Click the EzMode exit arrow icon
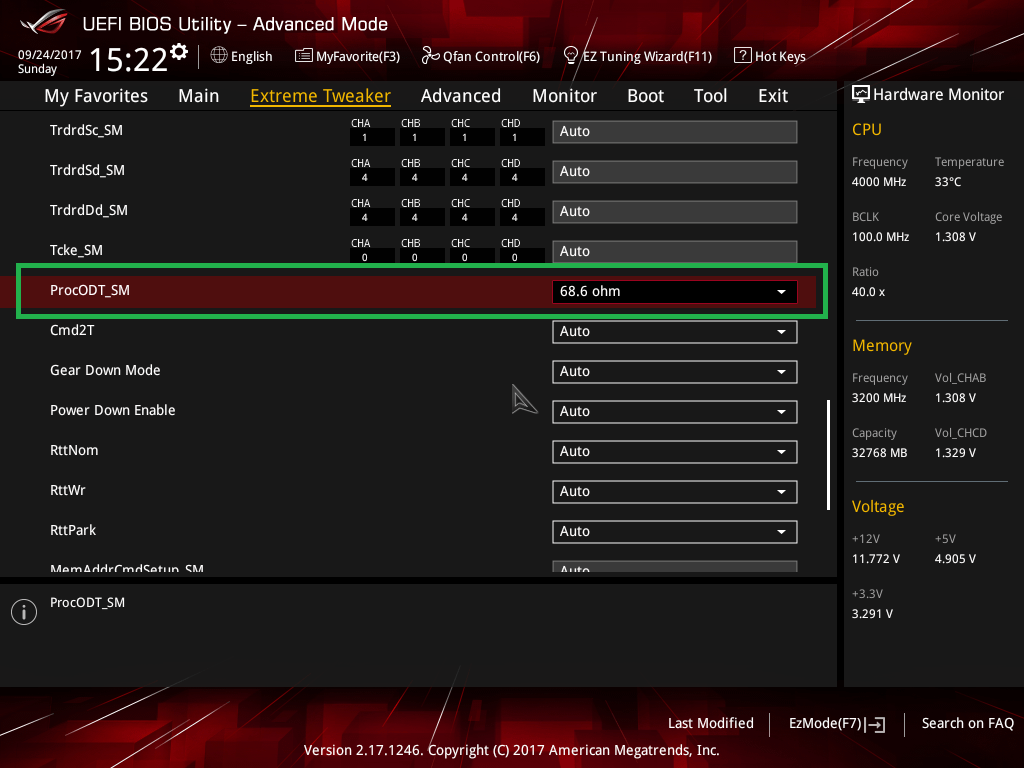The height and width of the screenshot is (768, 1024). click(x=876, y=724)
